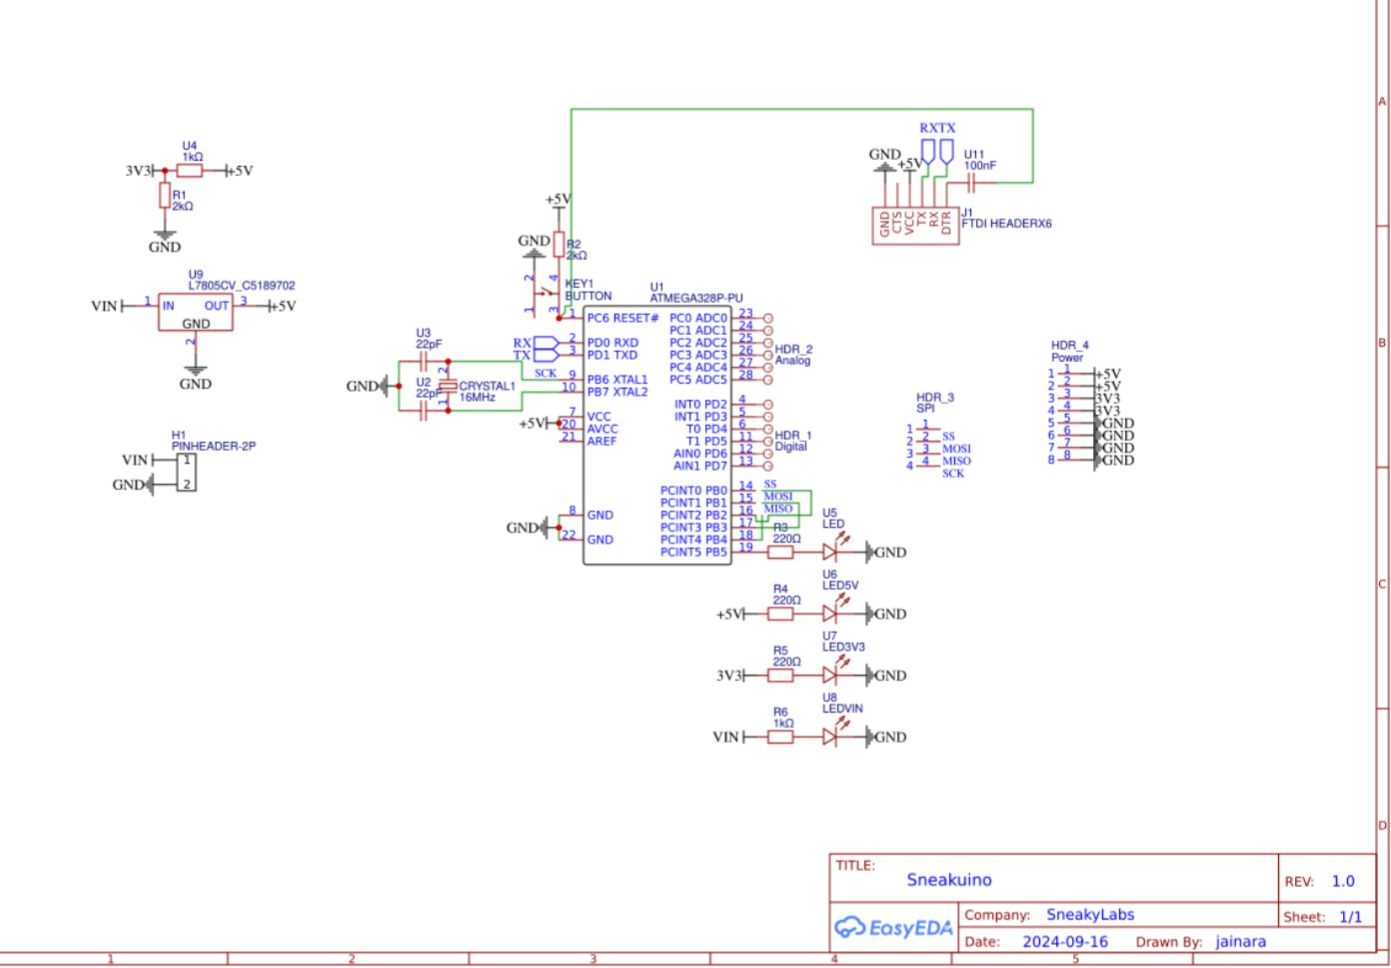The image size is (1391, 968).
Task: Select the HDR_4 Power header label
Action: [1069, 351]
